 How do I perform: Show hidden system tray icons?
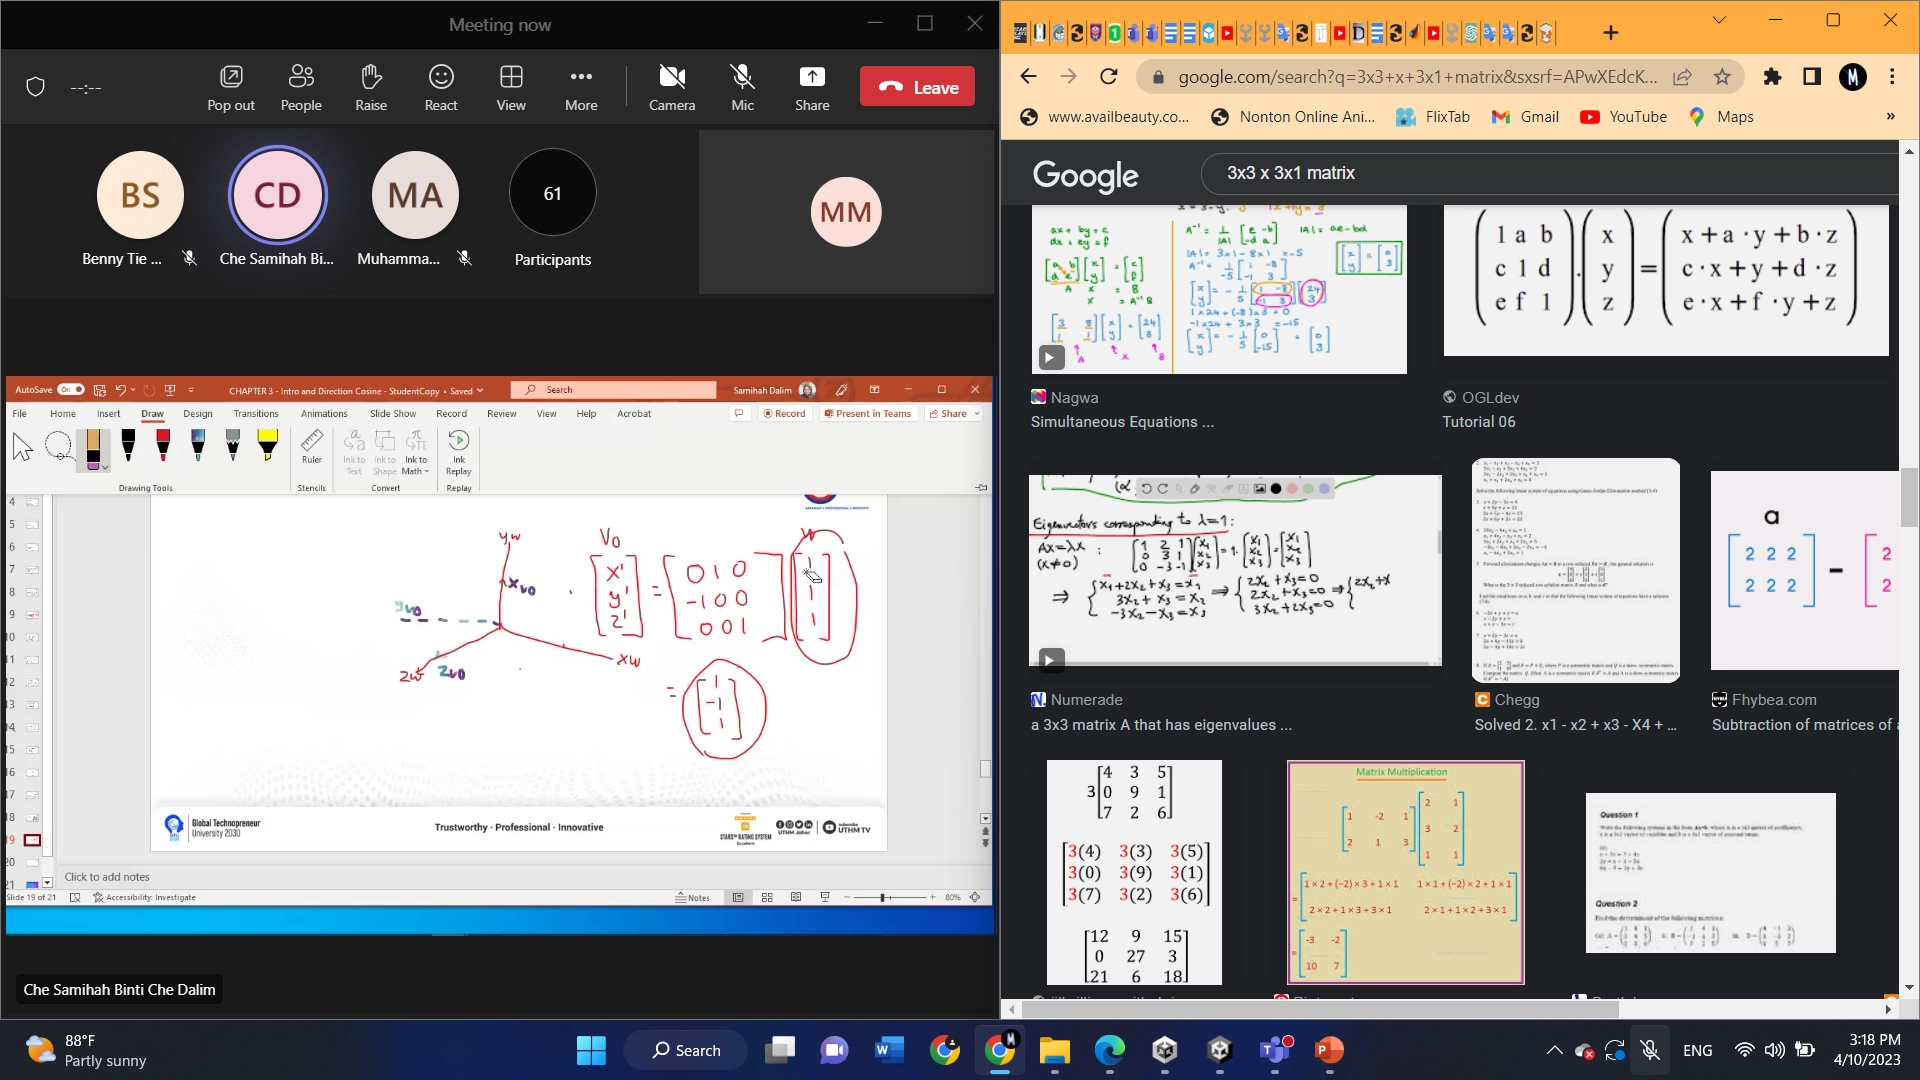(1554, 1050)
